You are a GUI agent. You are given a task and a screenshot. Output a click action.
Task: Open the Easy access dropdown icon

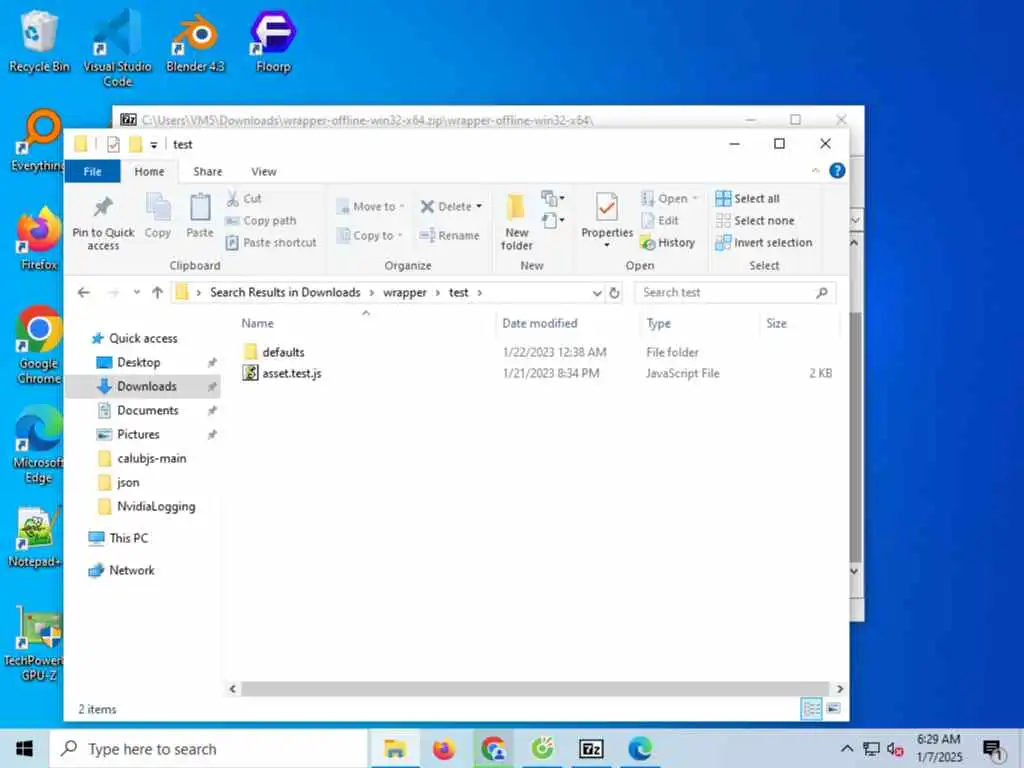(553, 220)
